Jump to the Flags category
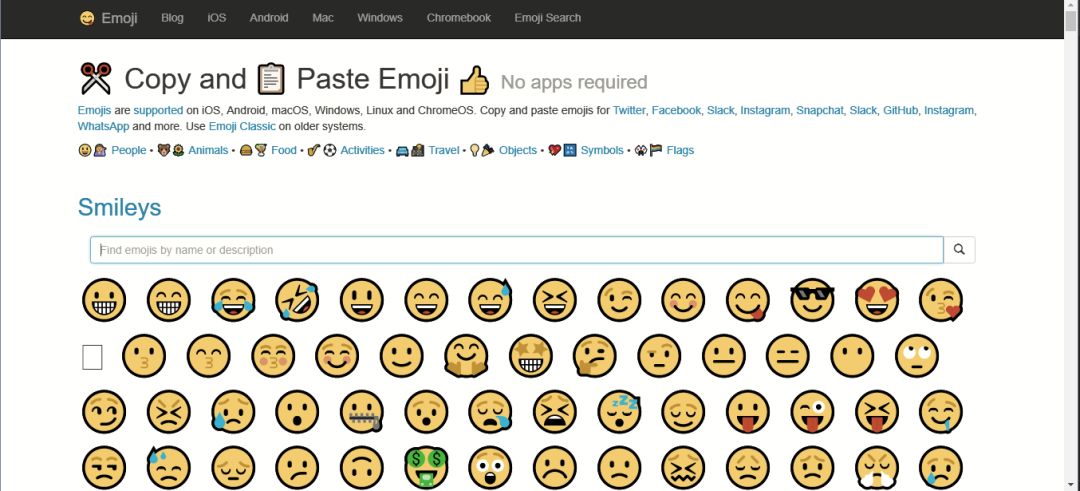 click(680, 150)
